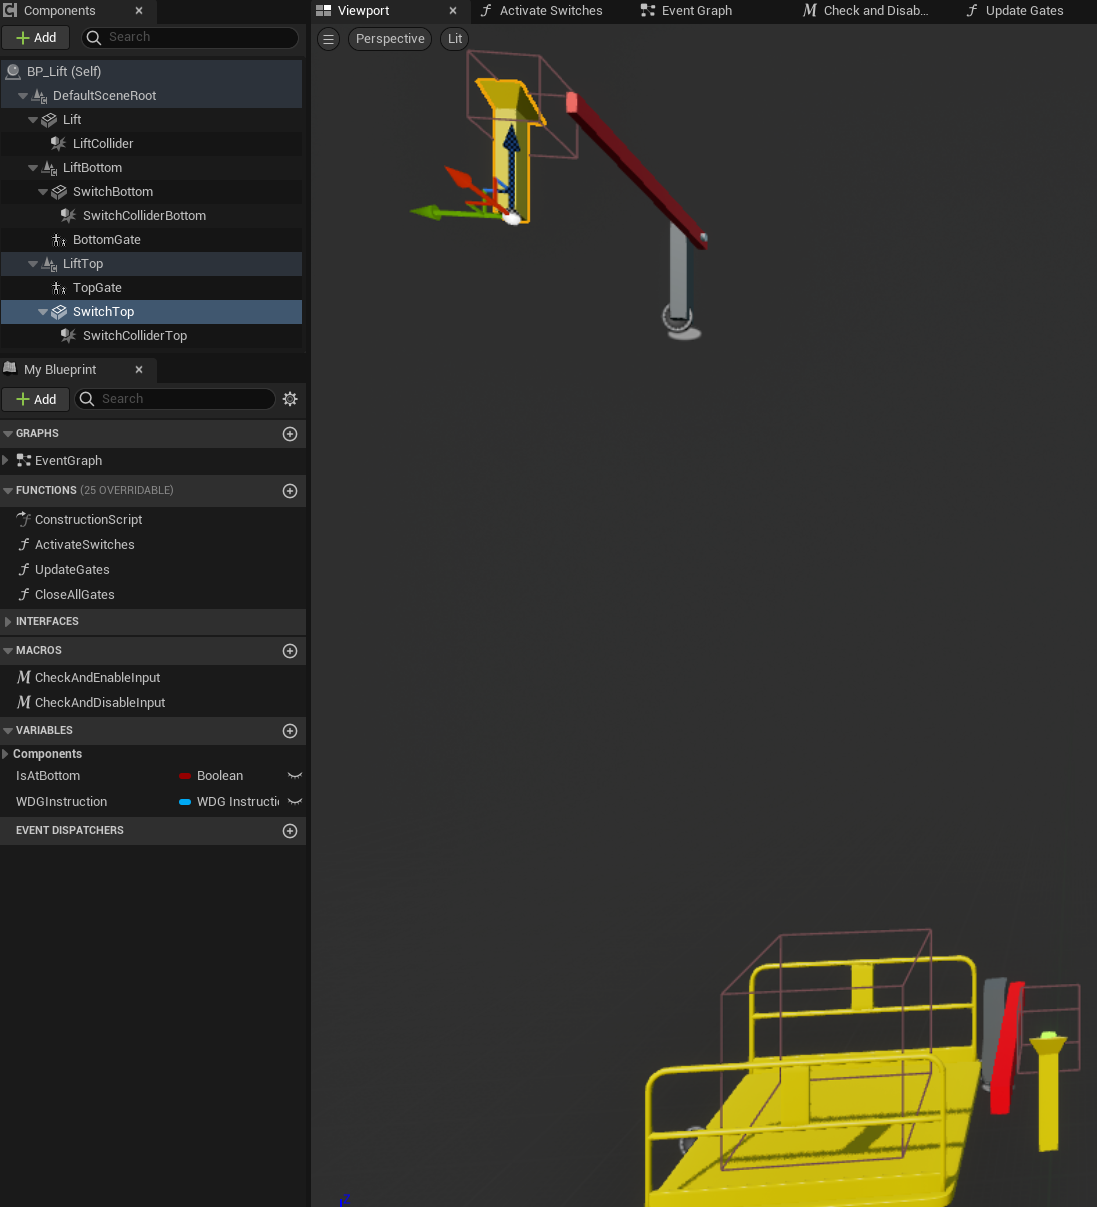
Task: Switch to the Activate Switches tab
Action: tap(541, 11)
